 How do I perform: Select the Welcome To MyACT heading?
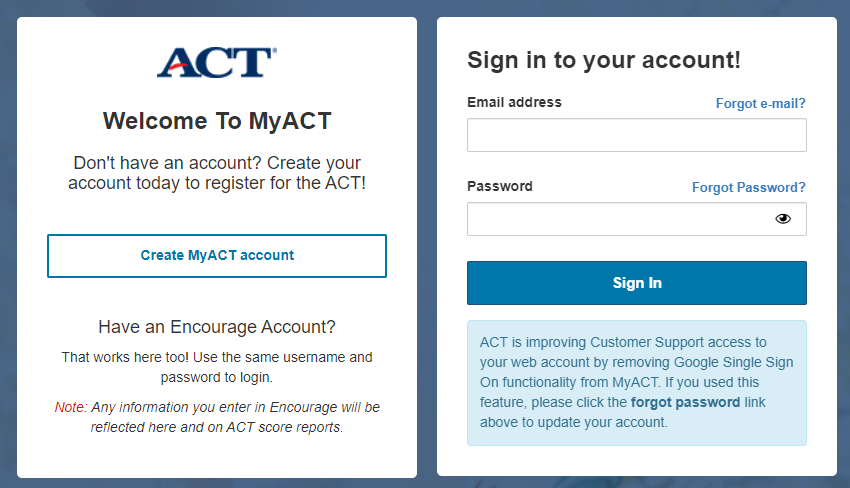(217, 121)
